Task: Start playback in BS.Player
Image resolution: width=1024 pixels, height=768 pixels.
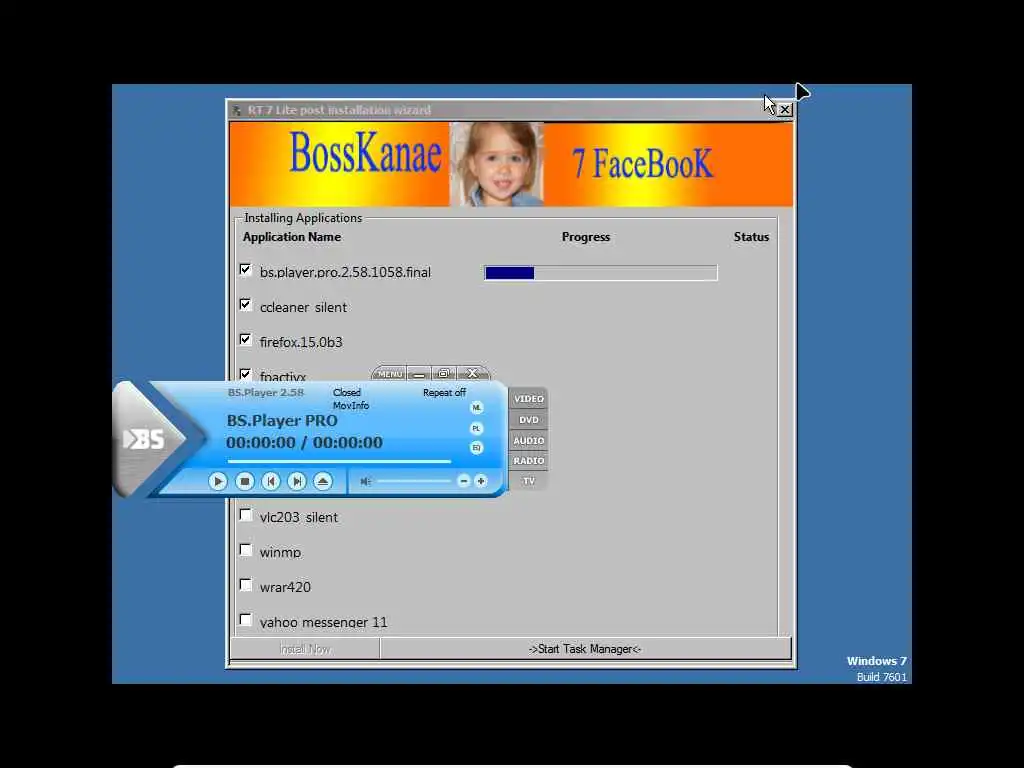Action: point(217,481)
